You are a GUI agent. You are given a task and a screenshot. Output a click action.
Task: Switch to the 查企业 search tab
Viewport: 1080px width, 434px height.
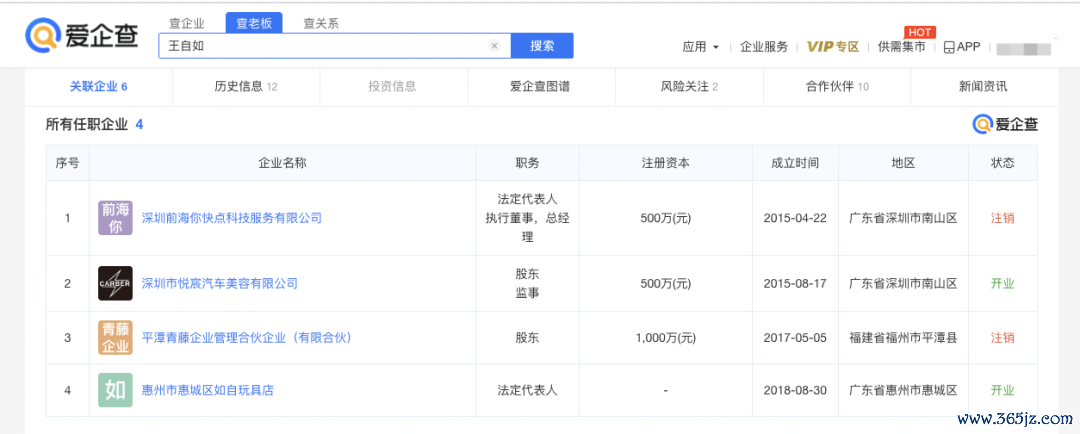(187, 23)
